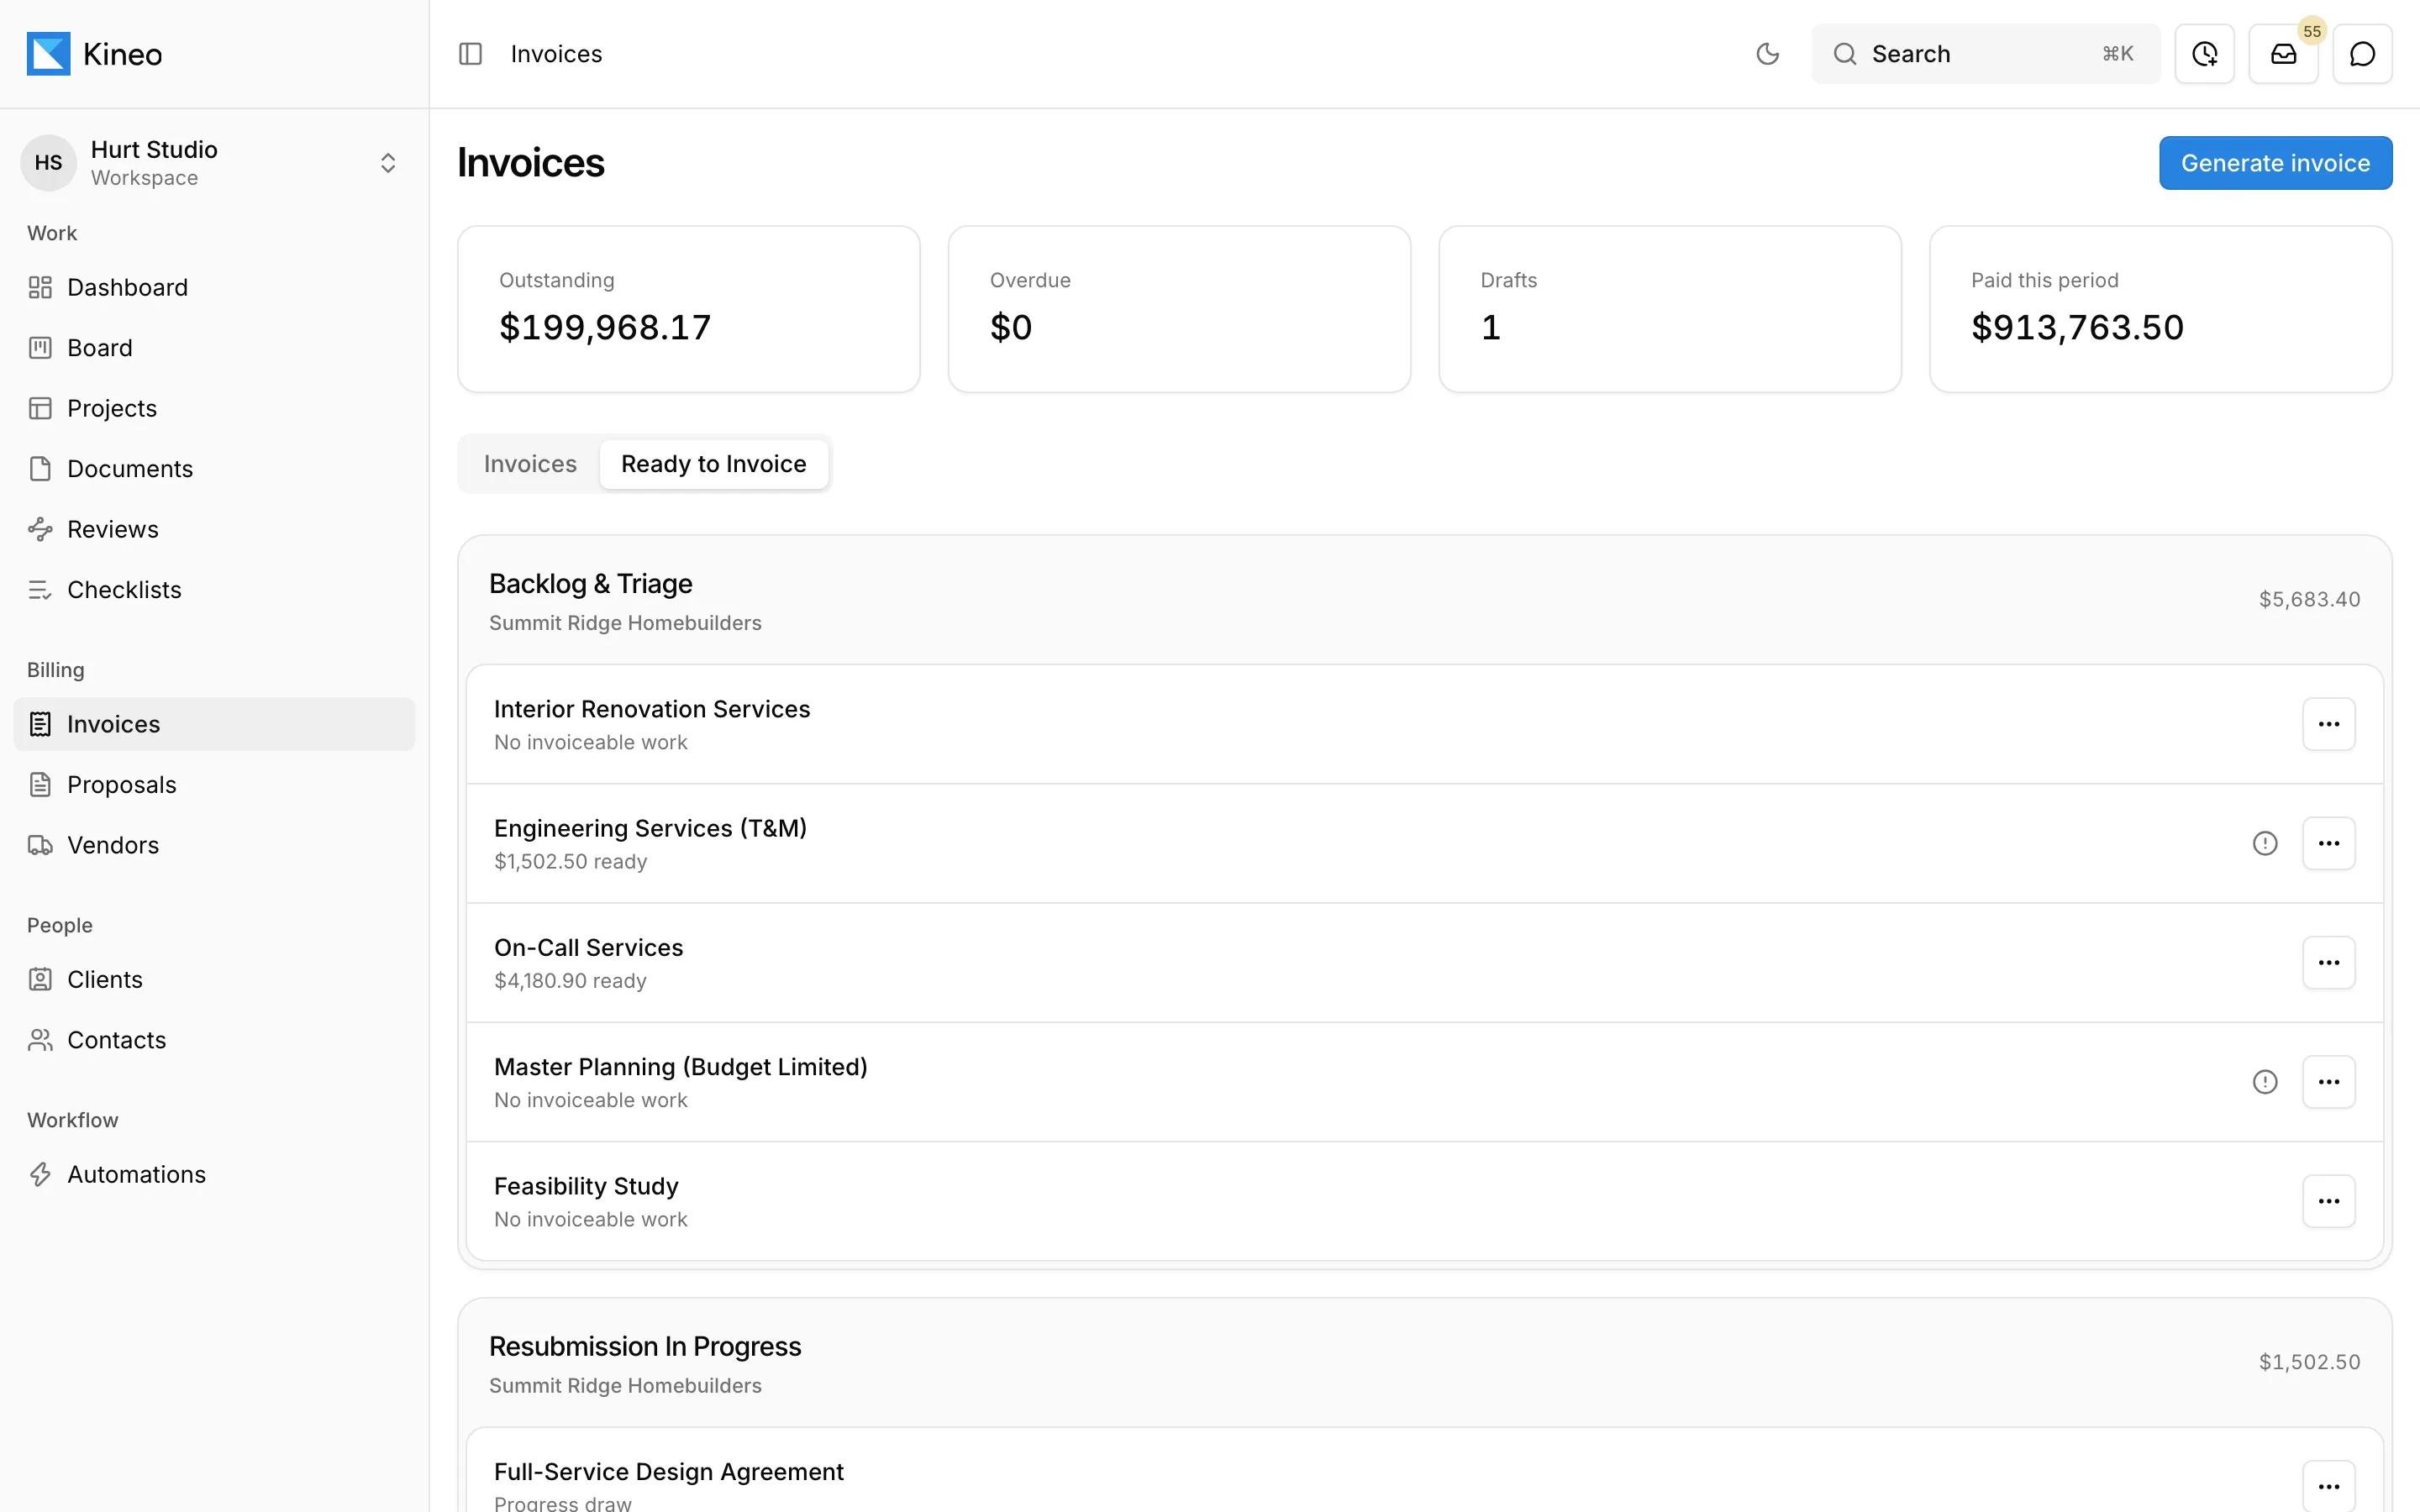Click the Clients contact-card icon
The height and width of the screenshot is (1512, 2420).
[40, 980]
